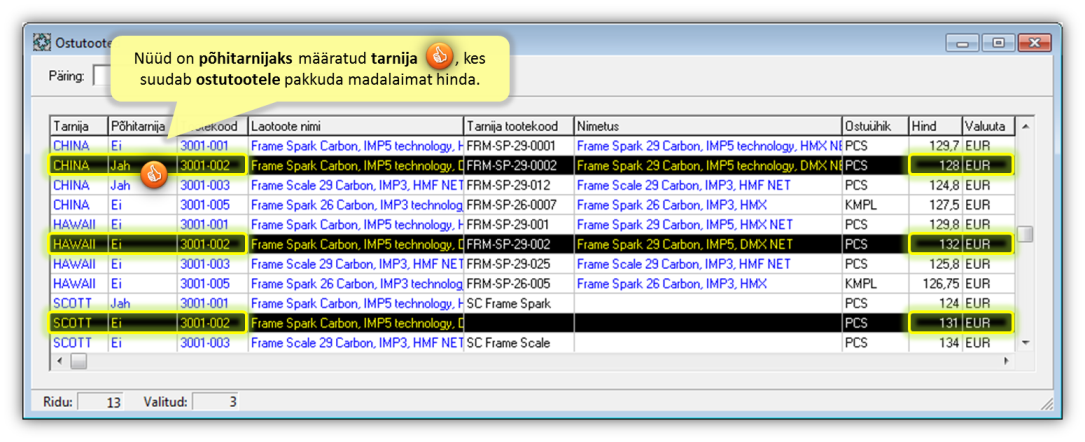1085x442 pixels.
Task: Select the SC Frame Scale cell
Action: (518, 342)
